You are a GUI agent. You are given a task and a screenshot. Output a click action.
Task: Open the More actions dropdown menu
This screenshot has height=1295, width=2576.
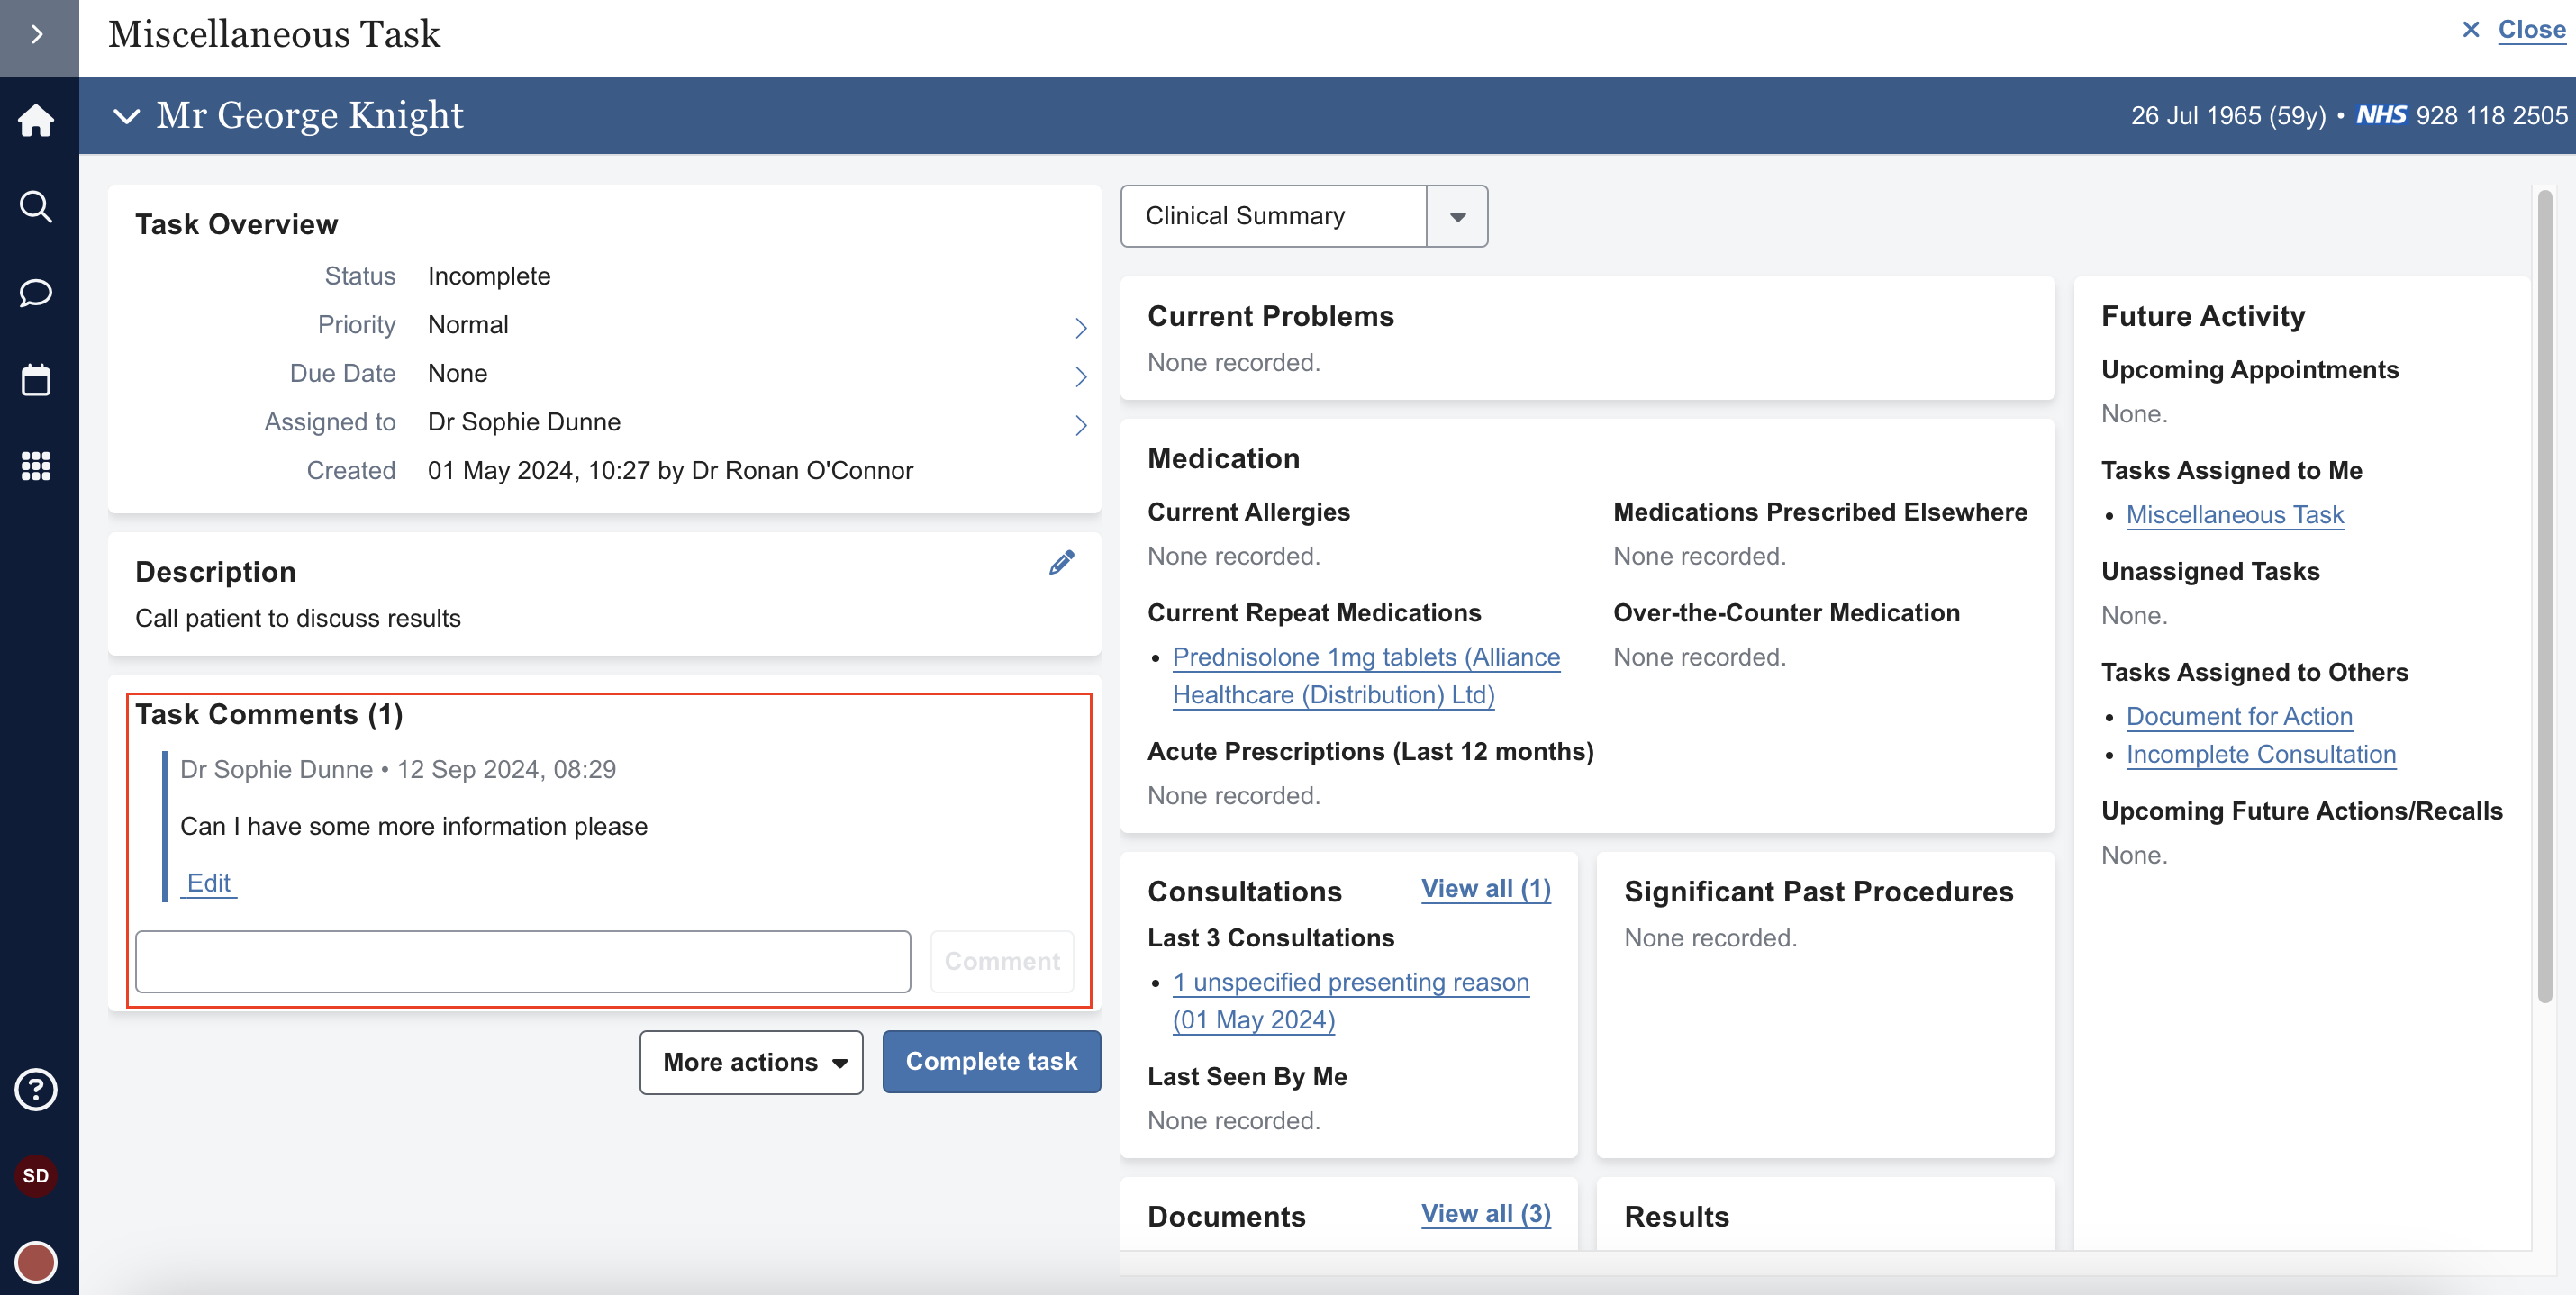[x=751, y=1062]
